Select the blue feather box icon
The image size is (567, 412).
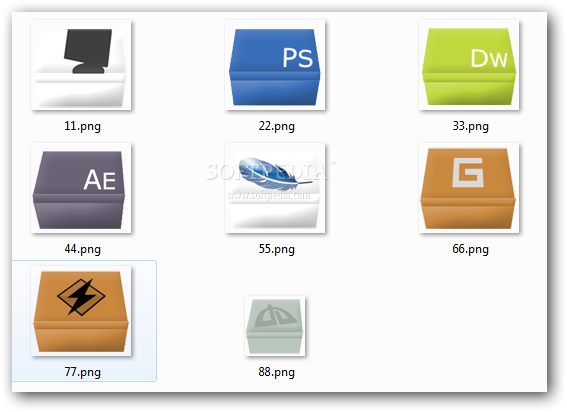click(x=275, y=188)
